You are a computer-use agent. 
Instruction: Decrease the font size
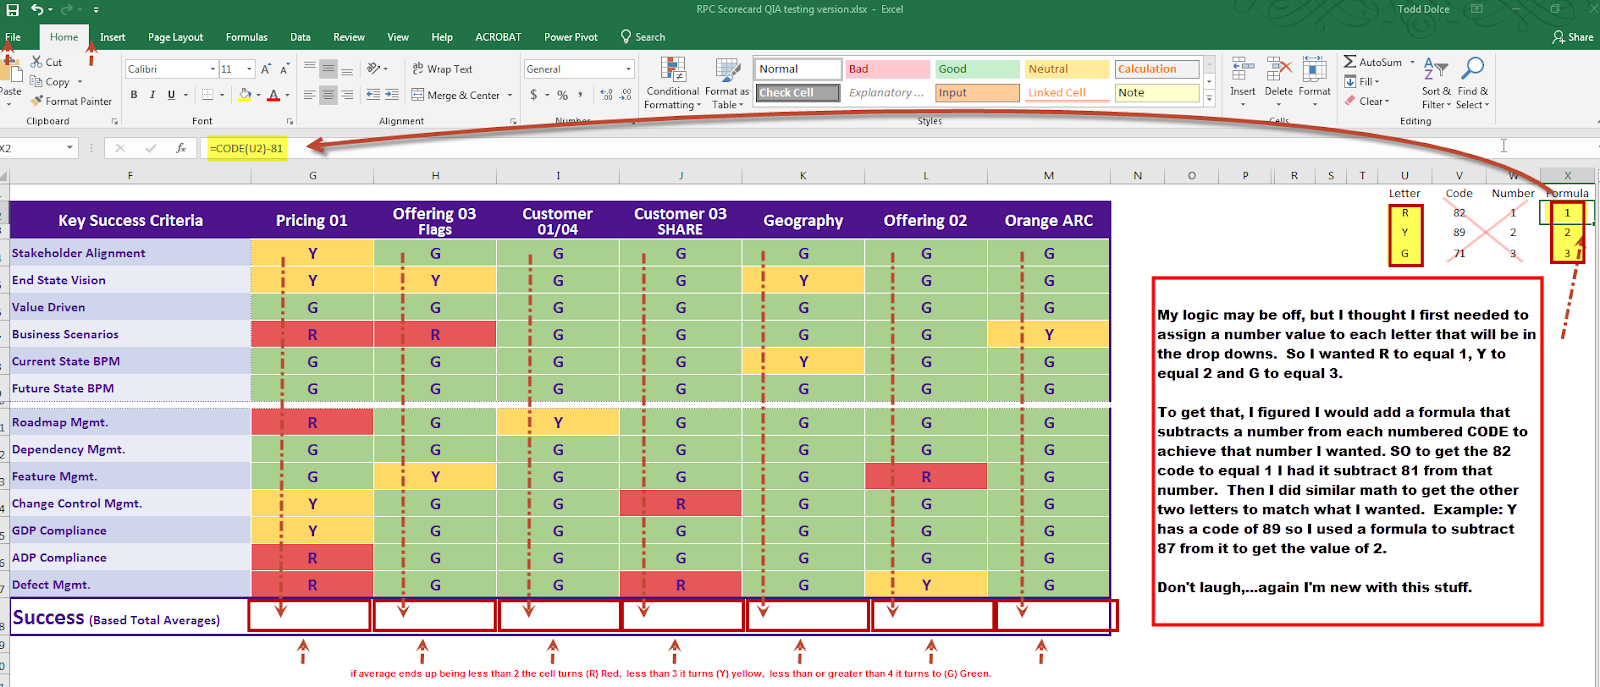[x=285, y=69]
